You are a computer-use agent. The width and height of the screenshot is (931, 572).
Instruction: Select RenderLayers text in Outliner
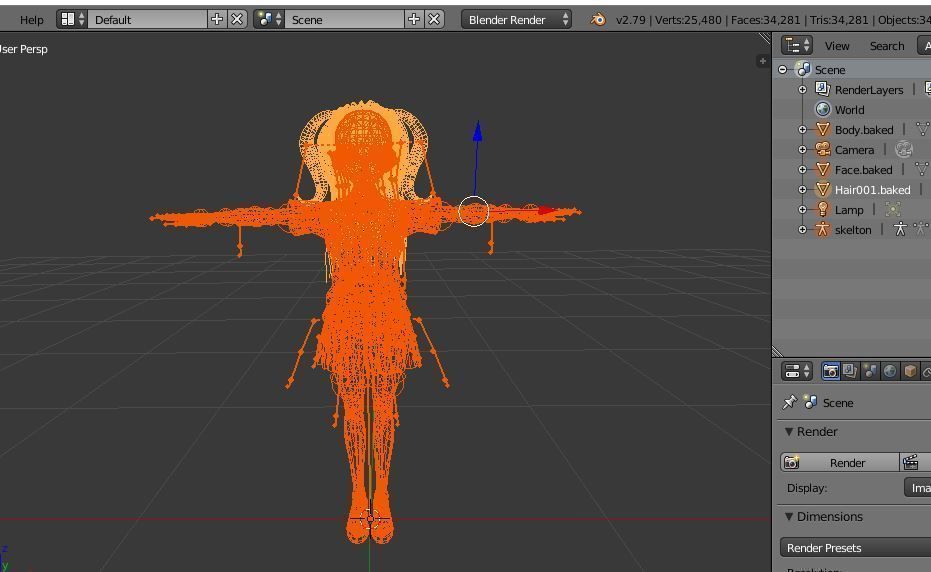(869, 90)
